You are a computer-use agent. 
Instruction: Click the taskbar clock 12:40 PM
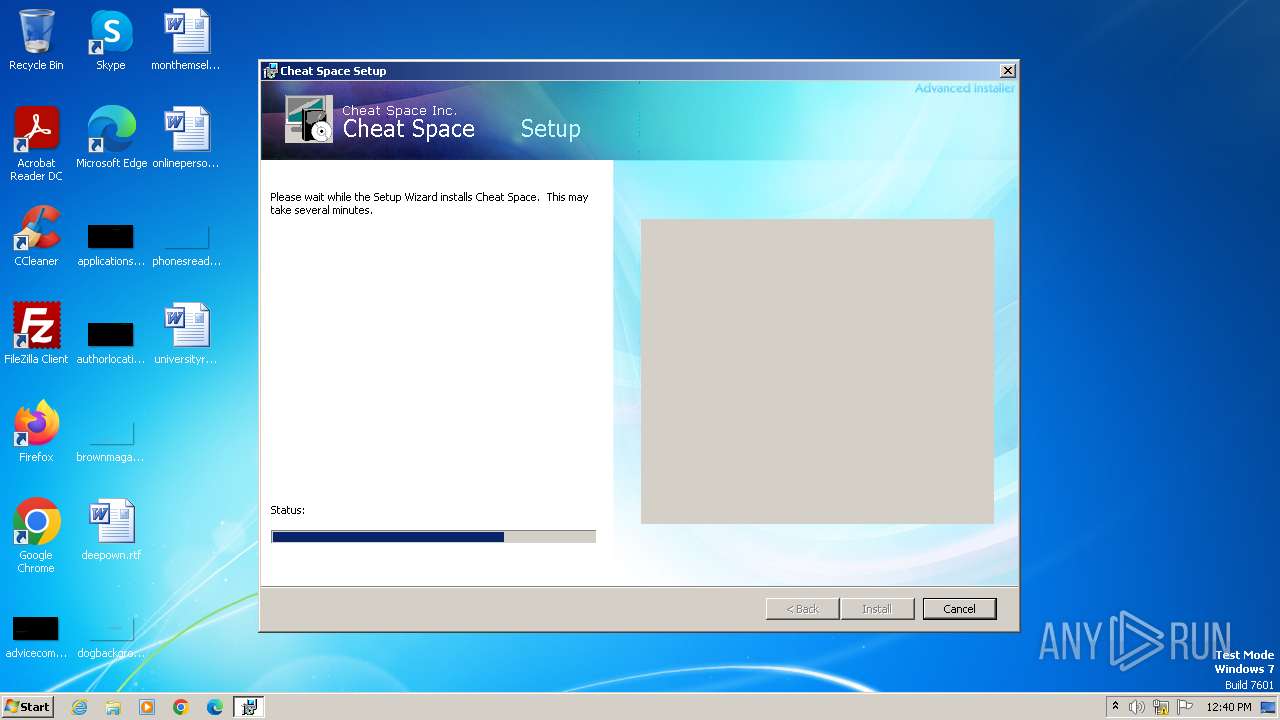[1229, 707]
